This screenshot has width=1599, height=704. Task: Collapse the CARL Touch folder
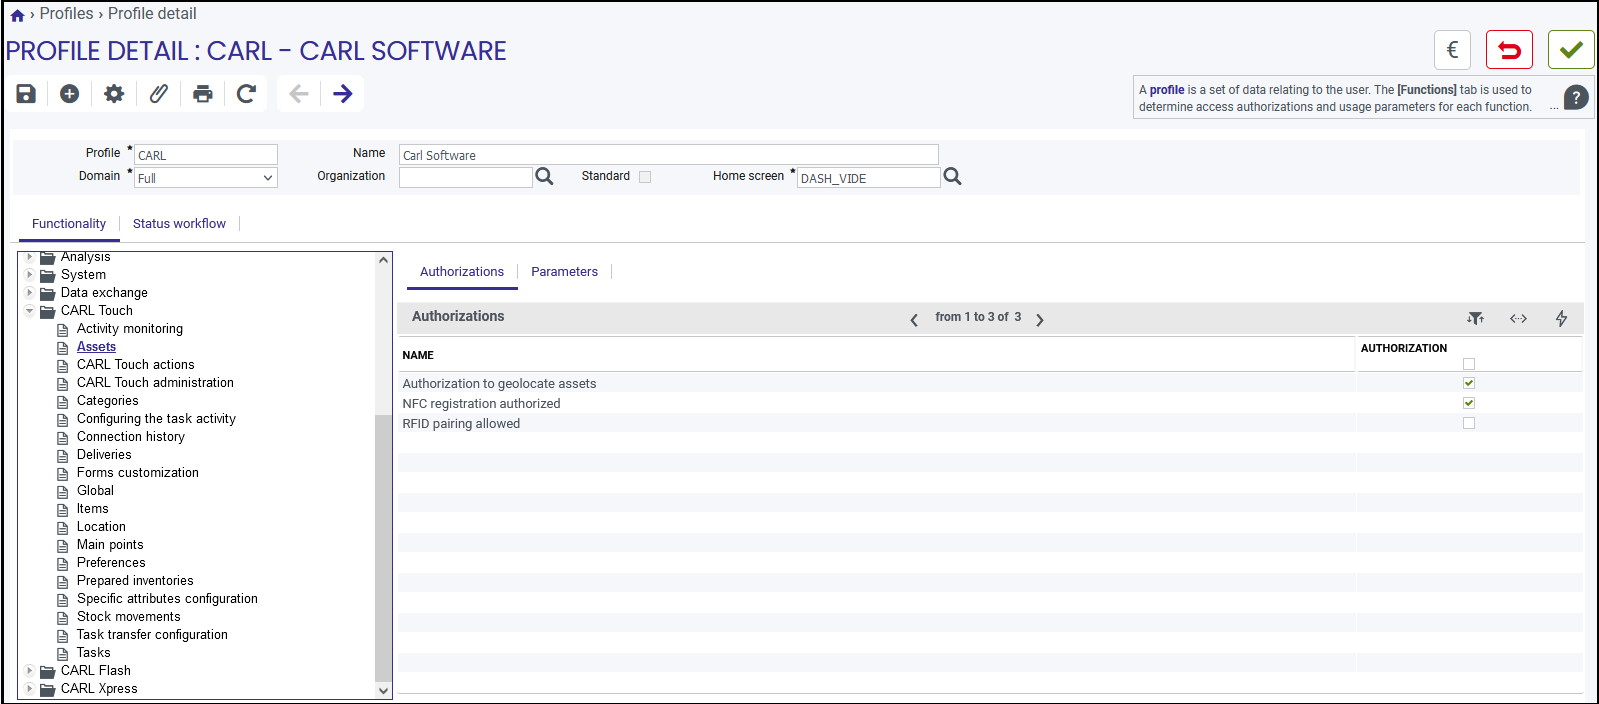(x=30, y=311)
